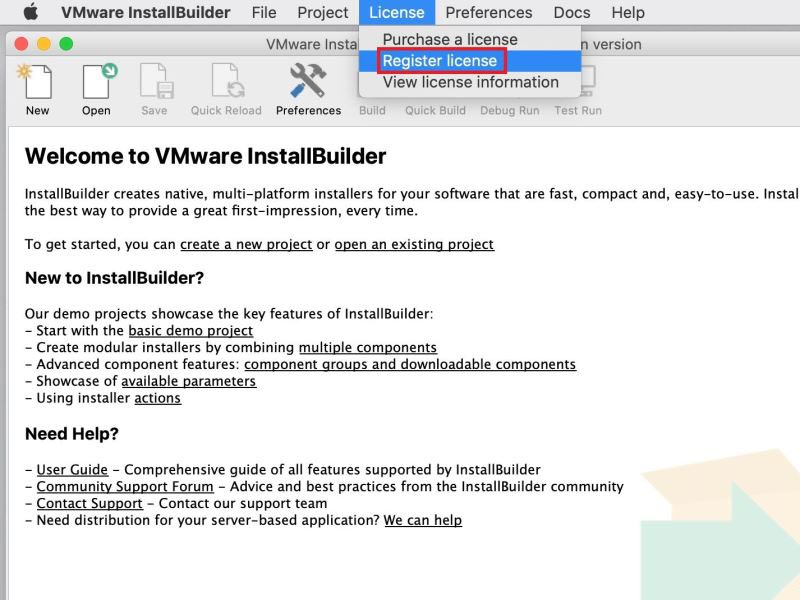Save the project with the Save icon

pos(154,84)
